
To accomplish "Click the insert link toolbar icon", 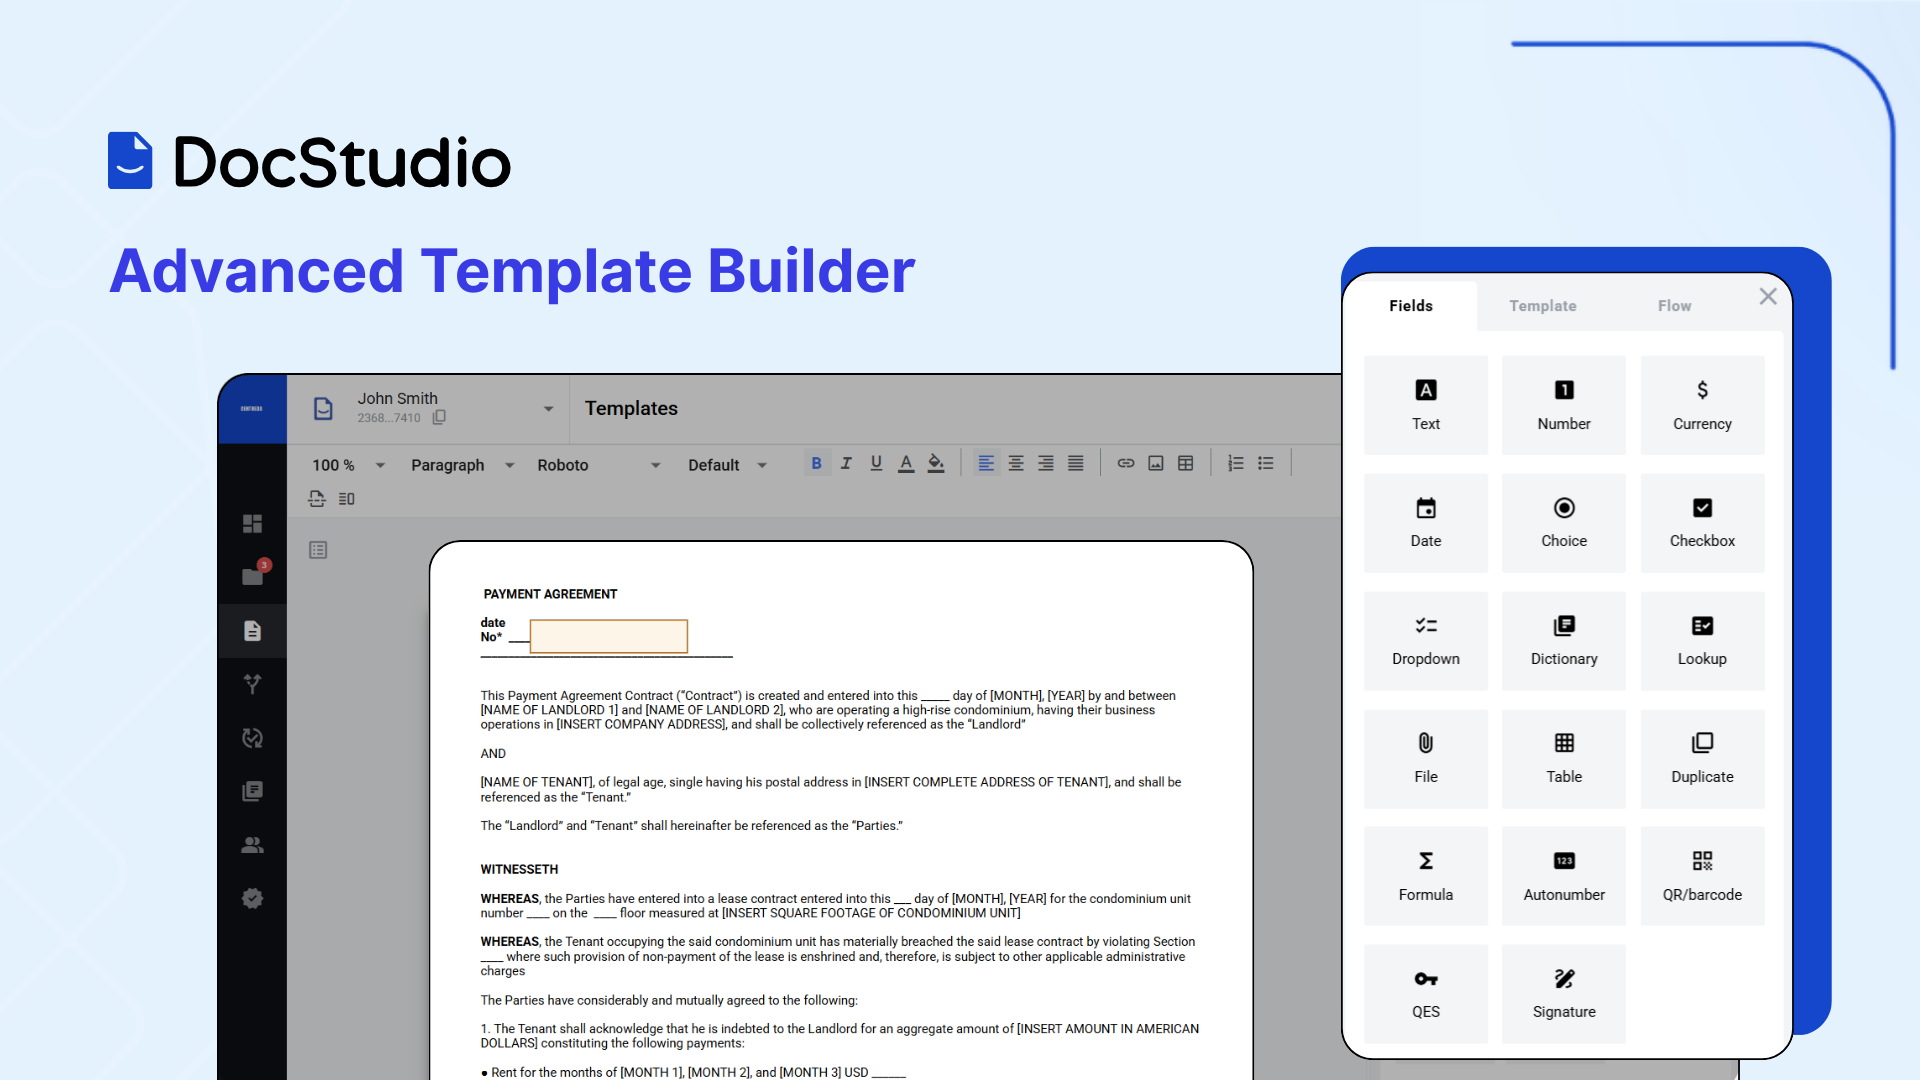I will tap(1125, 463).
